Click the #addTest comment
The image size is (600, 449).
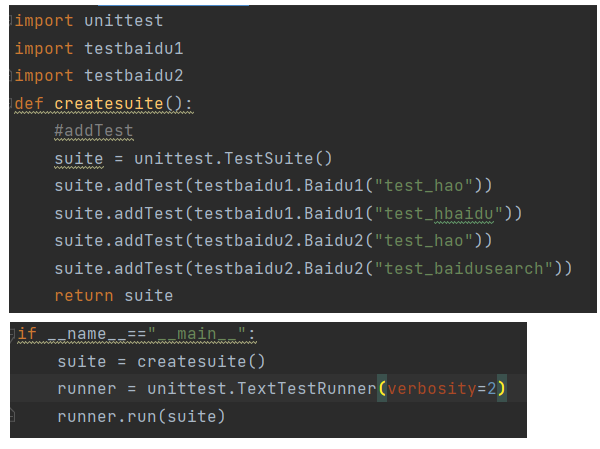[x=94, y=131]
